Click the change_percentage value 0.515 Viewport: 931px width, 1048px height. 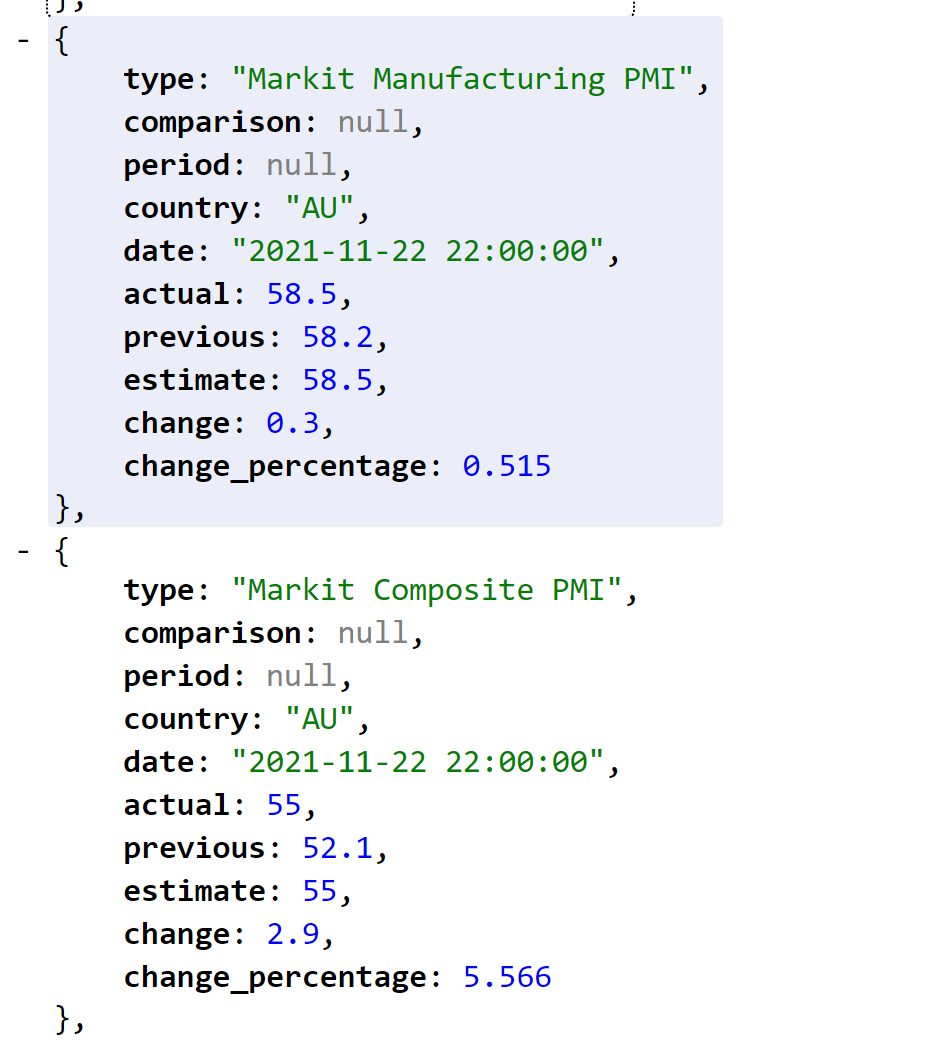coord(506,465)
